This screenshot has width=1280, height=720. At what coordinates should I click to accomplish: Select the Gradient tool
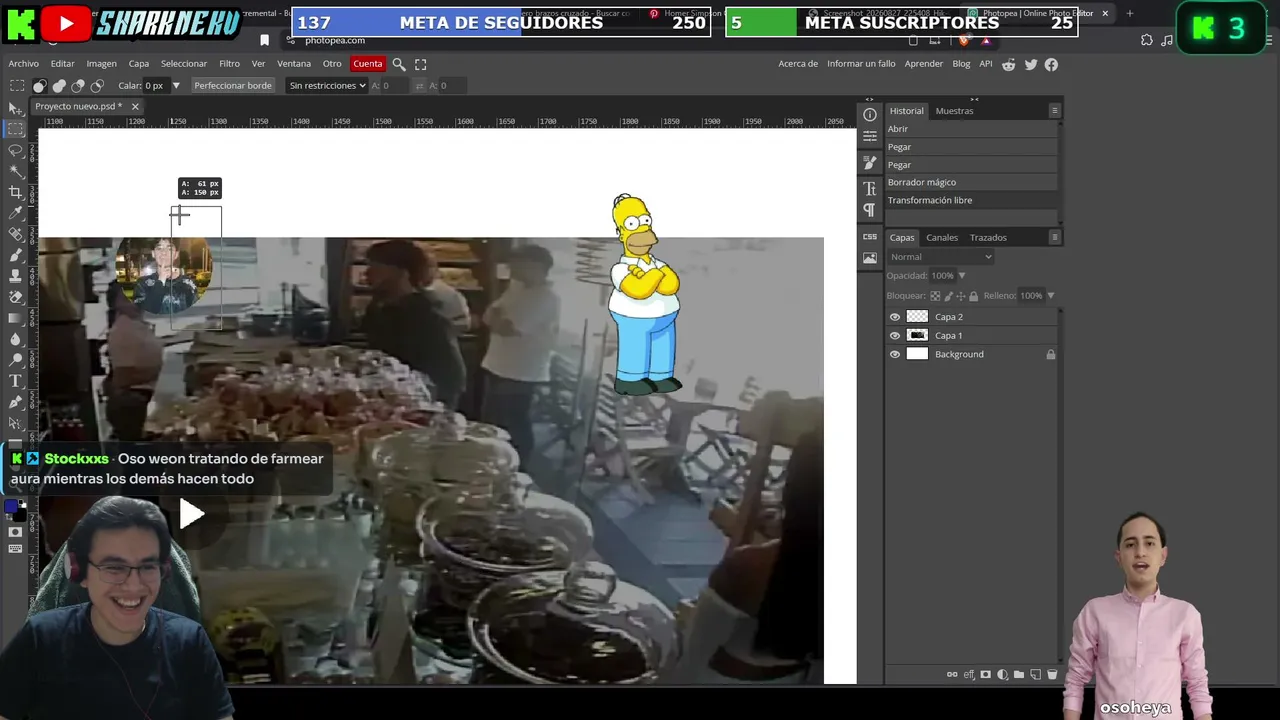(x=16, y=318)
